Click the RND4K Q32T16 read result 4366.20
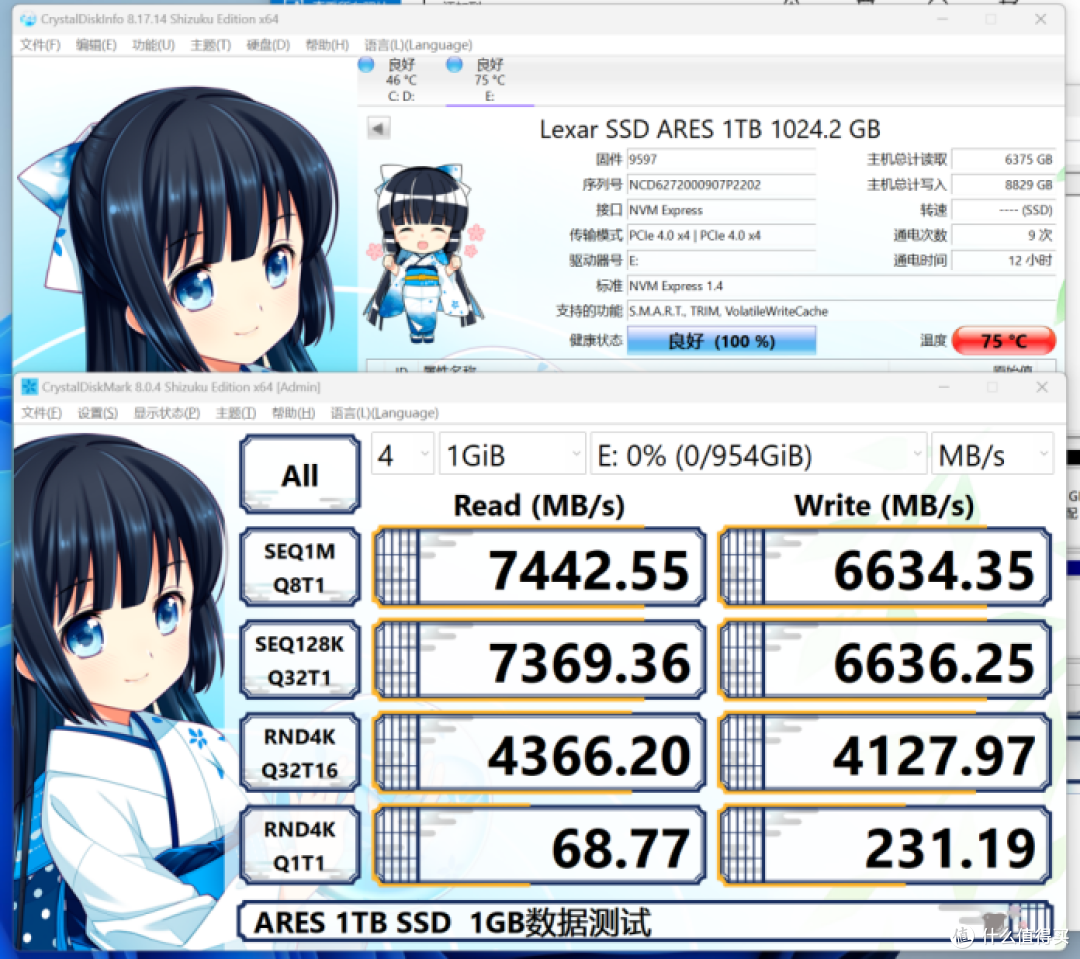The height and width of the screenshot is (959, 1080). click(539, 753)
